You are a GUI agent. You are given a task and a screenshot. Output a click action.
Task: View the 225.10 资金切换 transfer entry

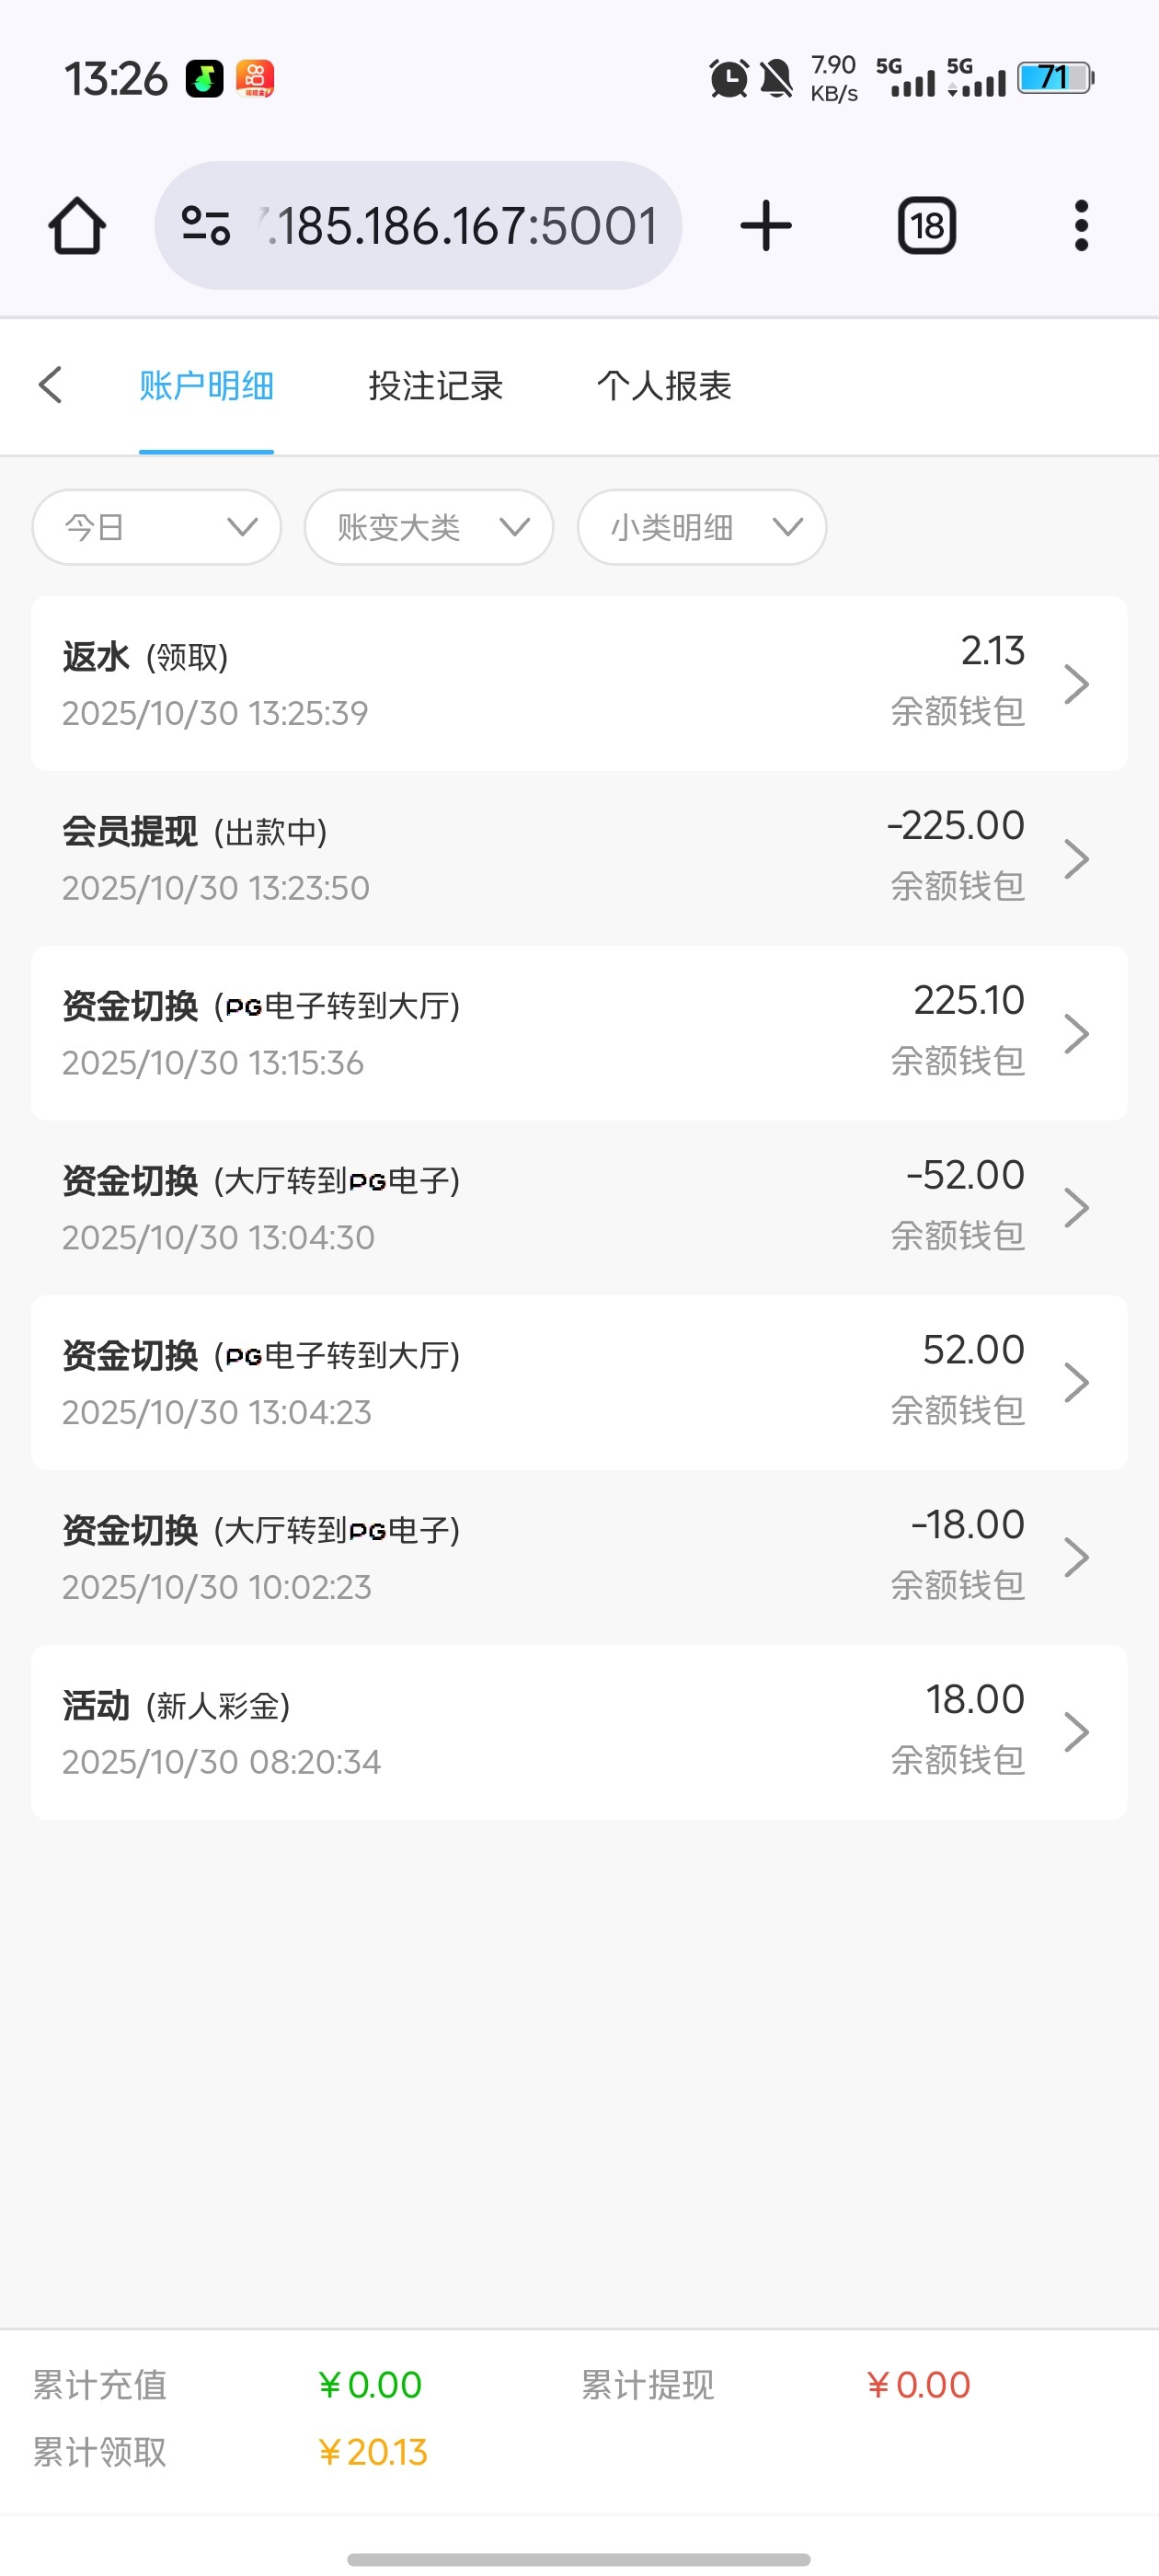(x=579, y=1033)
